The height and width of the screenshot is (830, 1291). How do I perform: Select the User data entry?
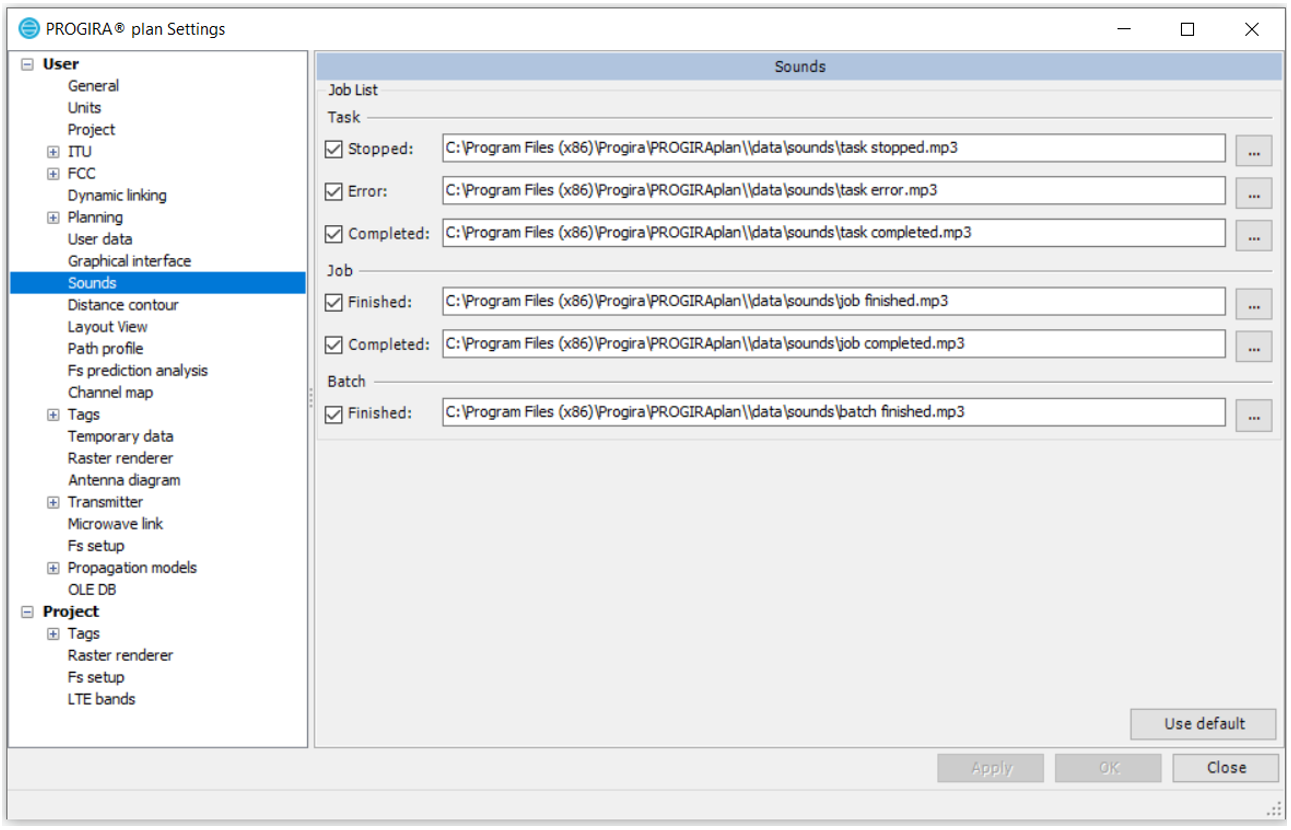[99, 240]
